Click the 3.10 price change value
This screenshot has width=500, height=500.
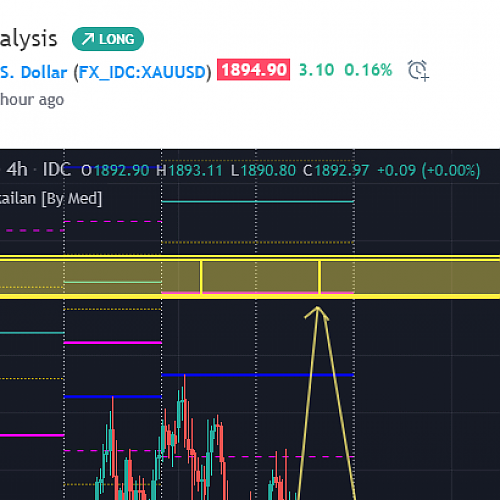(x=316, y=70)
